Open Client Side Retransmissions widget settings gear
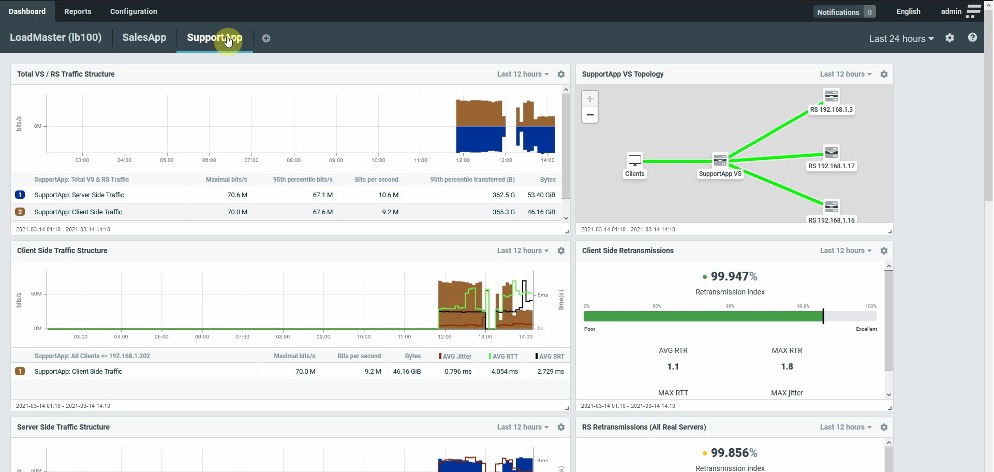Image resolution: width=994 pixels, height=472 pixels. 884,250
